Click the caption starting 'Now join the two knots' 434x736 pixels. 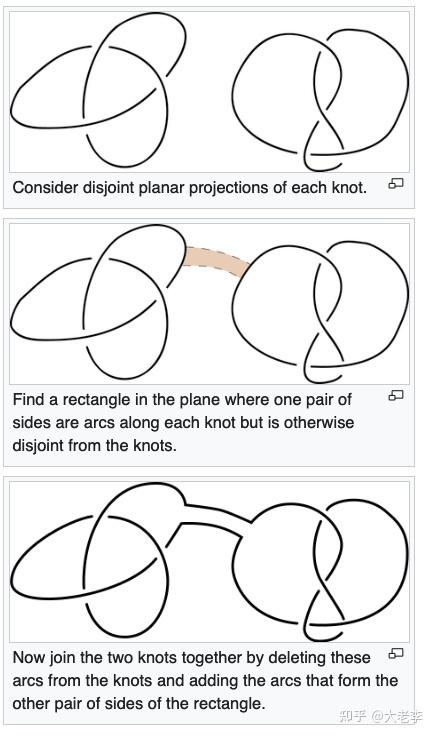[205, 680]
